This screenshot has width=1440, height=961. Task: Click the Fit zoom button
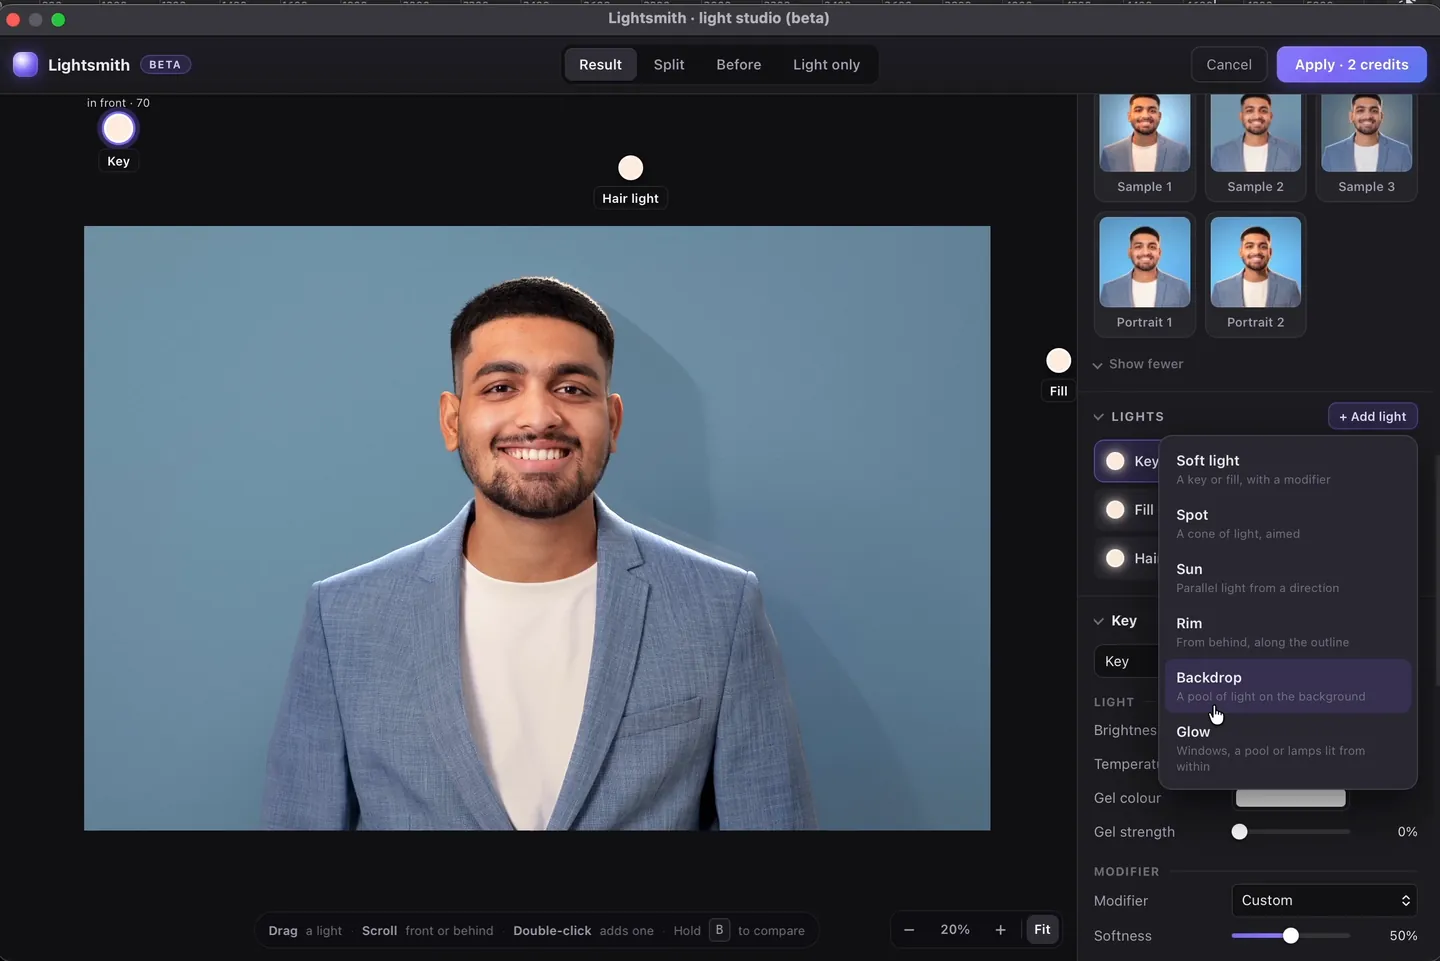point(1042,930)
